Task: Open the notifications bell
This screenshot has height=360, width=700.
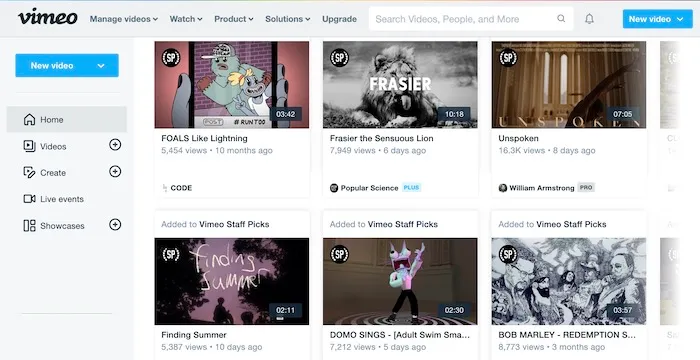Action: point(589,19)
